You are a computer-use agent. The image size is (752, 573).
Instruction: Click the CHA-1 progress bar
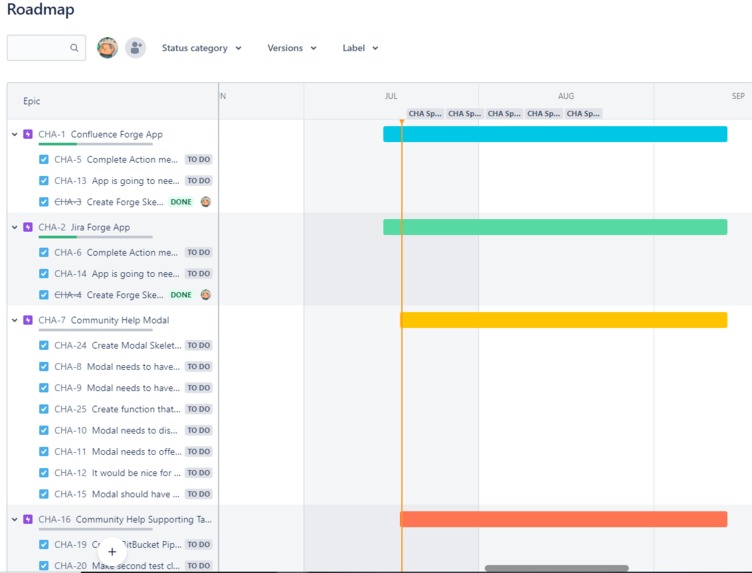95,144
